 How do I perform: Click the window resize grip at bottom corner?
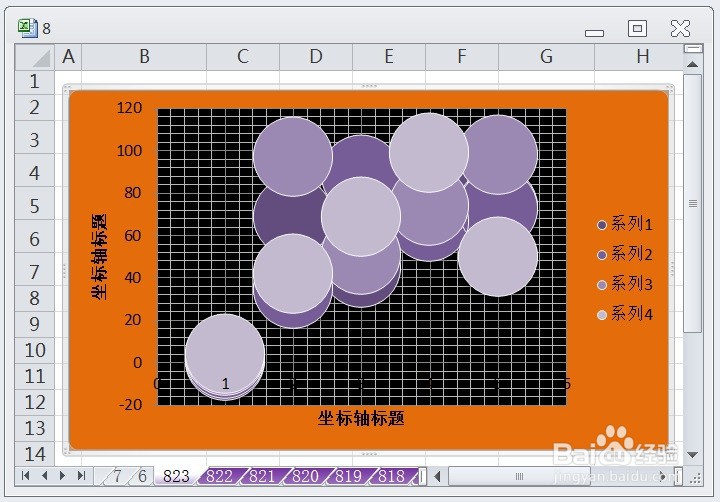(695, 479)
